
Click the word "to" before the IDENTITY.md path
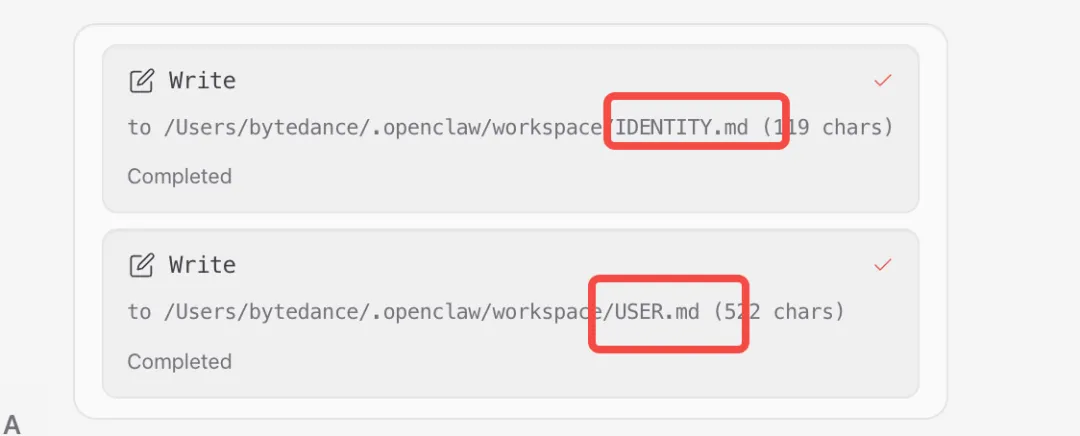tap(138, 127)
